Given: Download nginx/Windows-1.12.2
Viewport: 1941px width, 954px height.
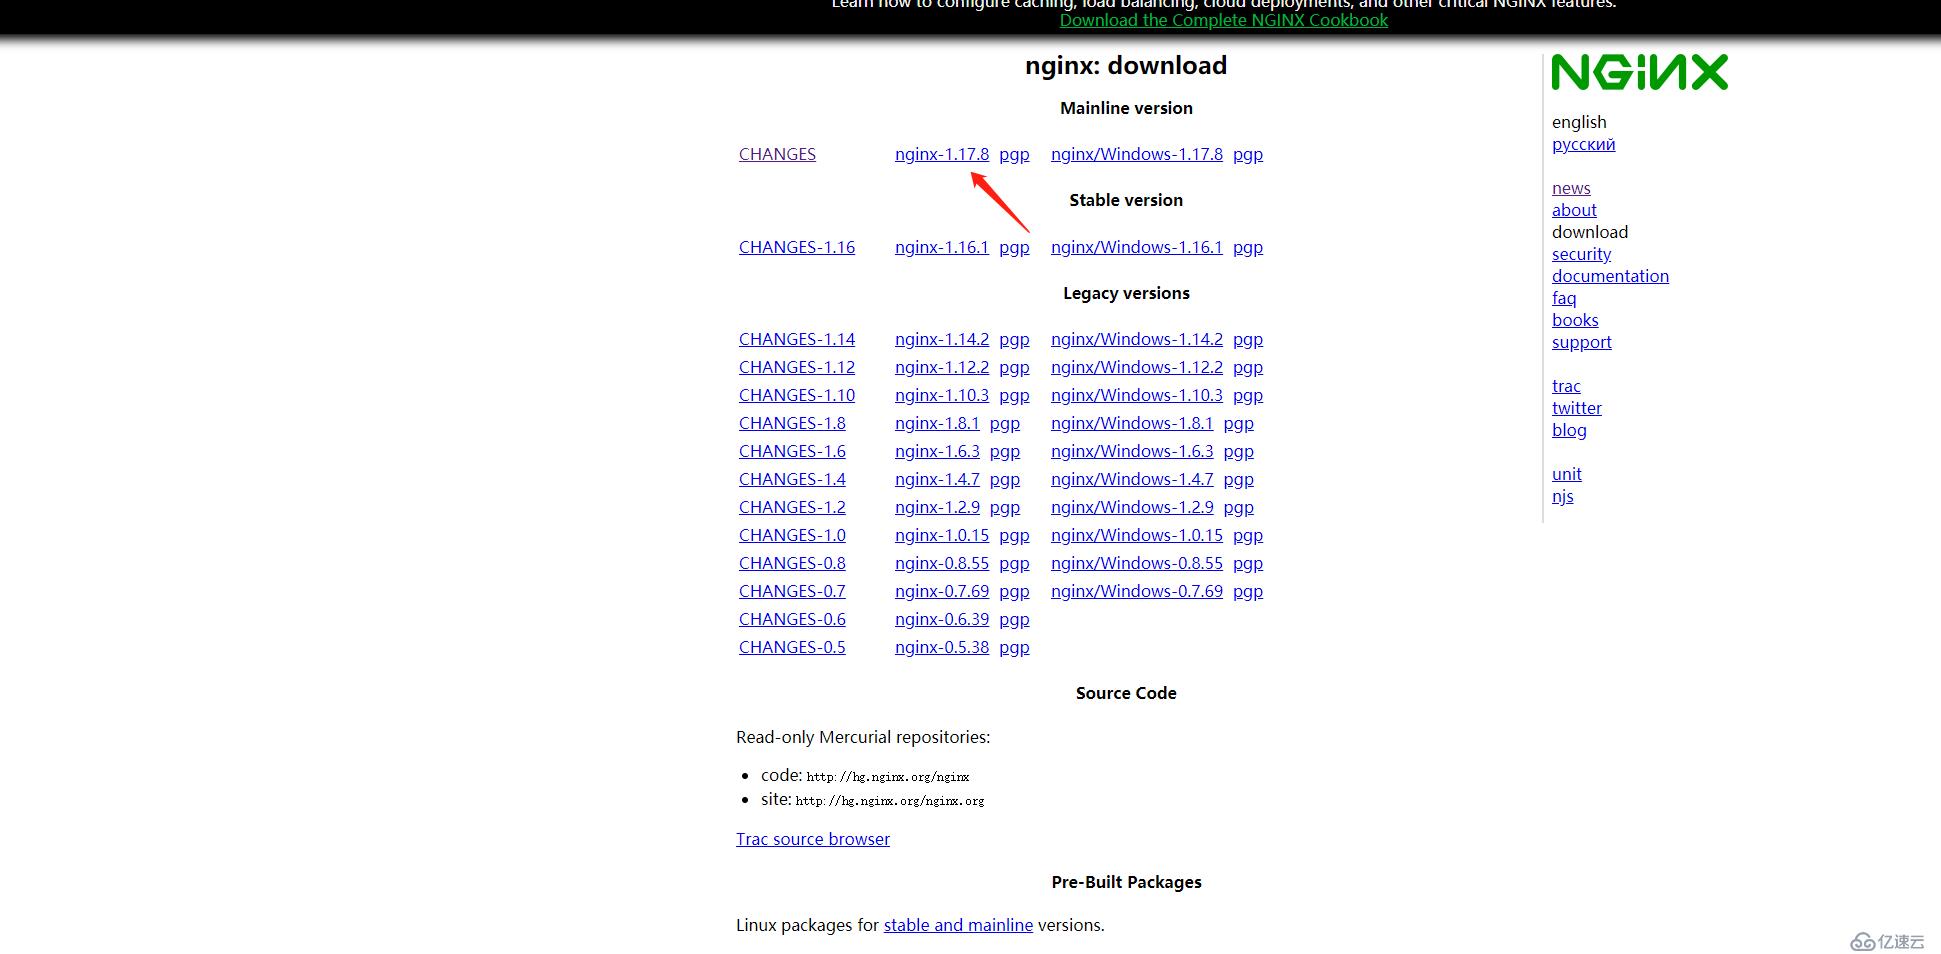Looking at the screenshot, I should click(1137, 367).
